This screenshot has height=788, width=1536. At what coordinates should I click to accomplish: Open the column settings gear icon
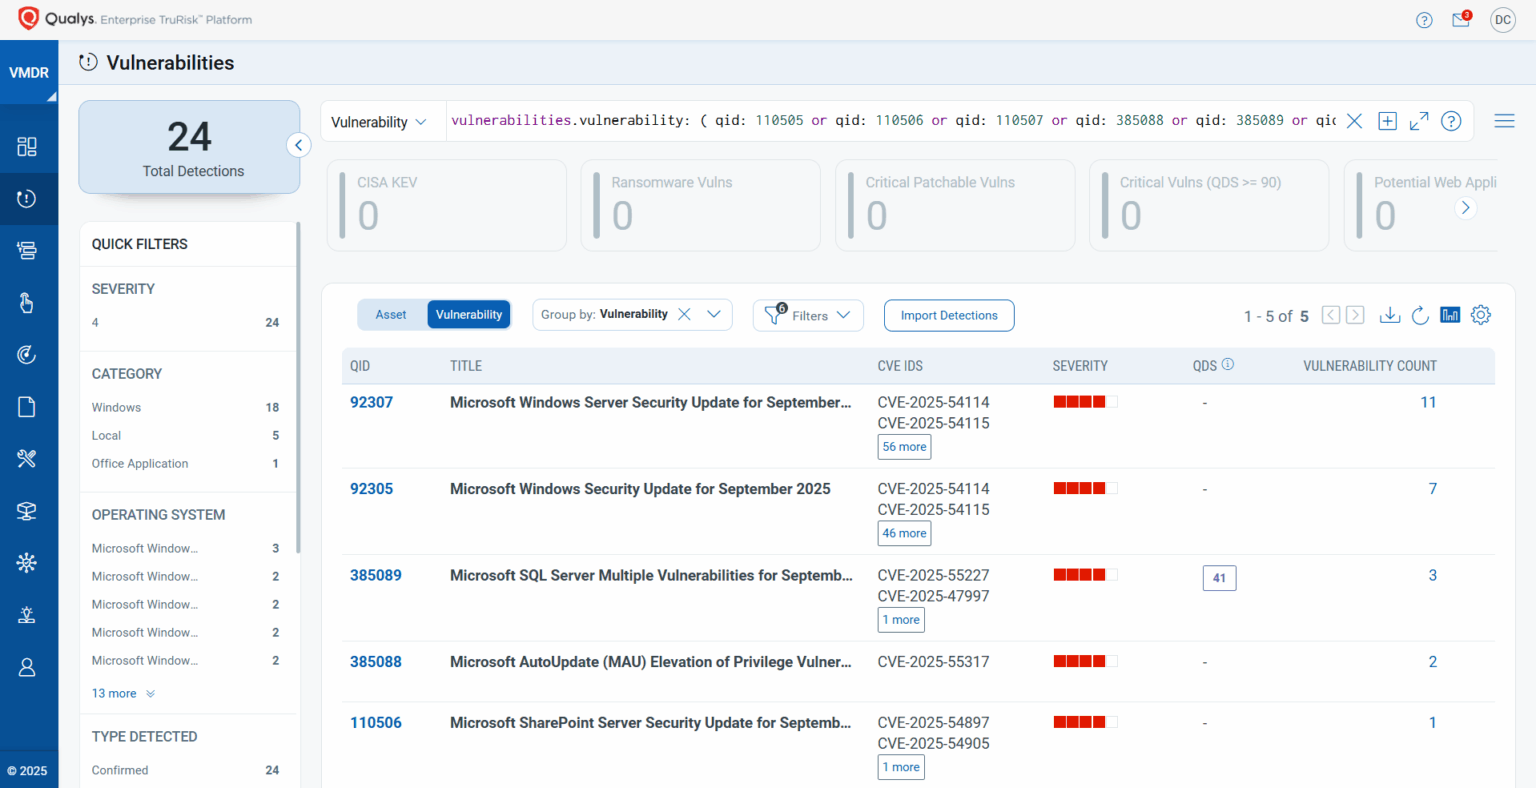coord(1481,314)
